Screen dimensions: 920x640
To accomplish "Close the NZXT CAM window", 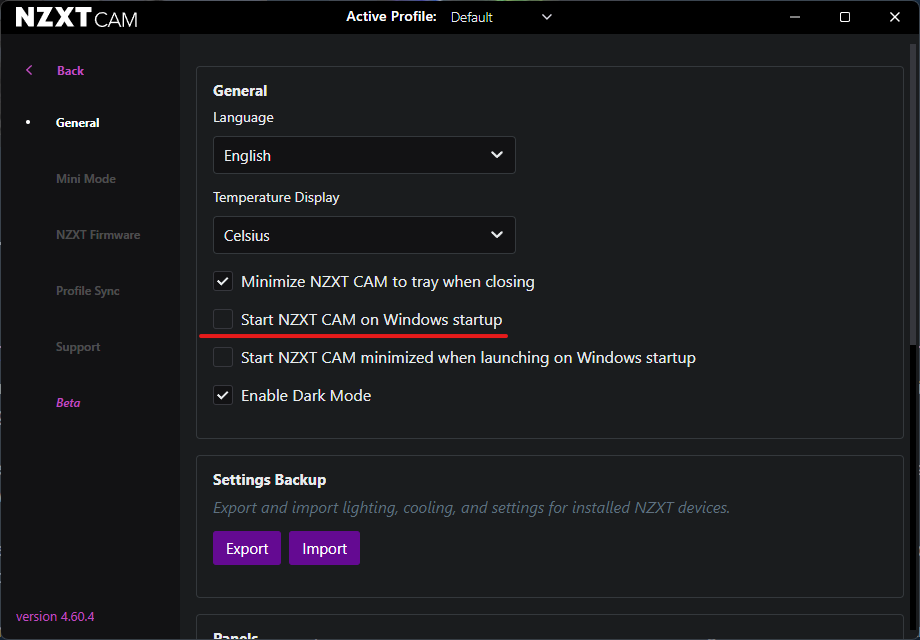I will pos(895,17).
